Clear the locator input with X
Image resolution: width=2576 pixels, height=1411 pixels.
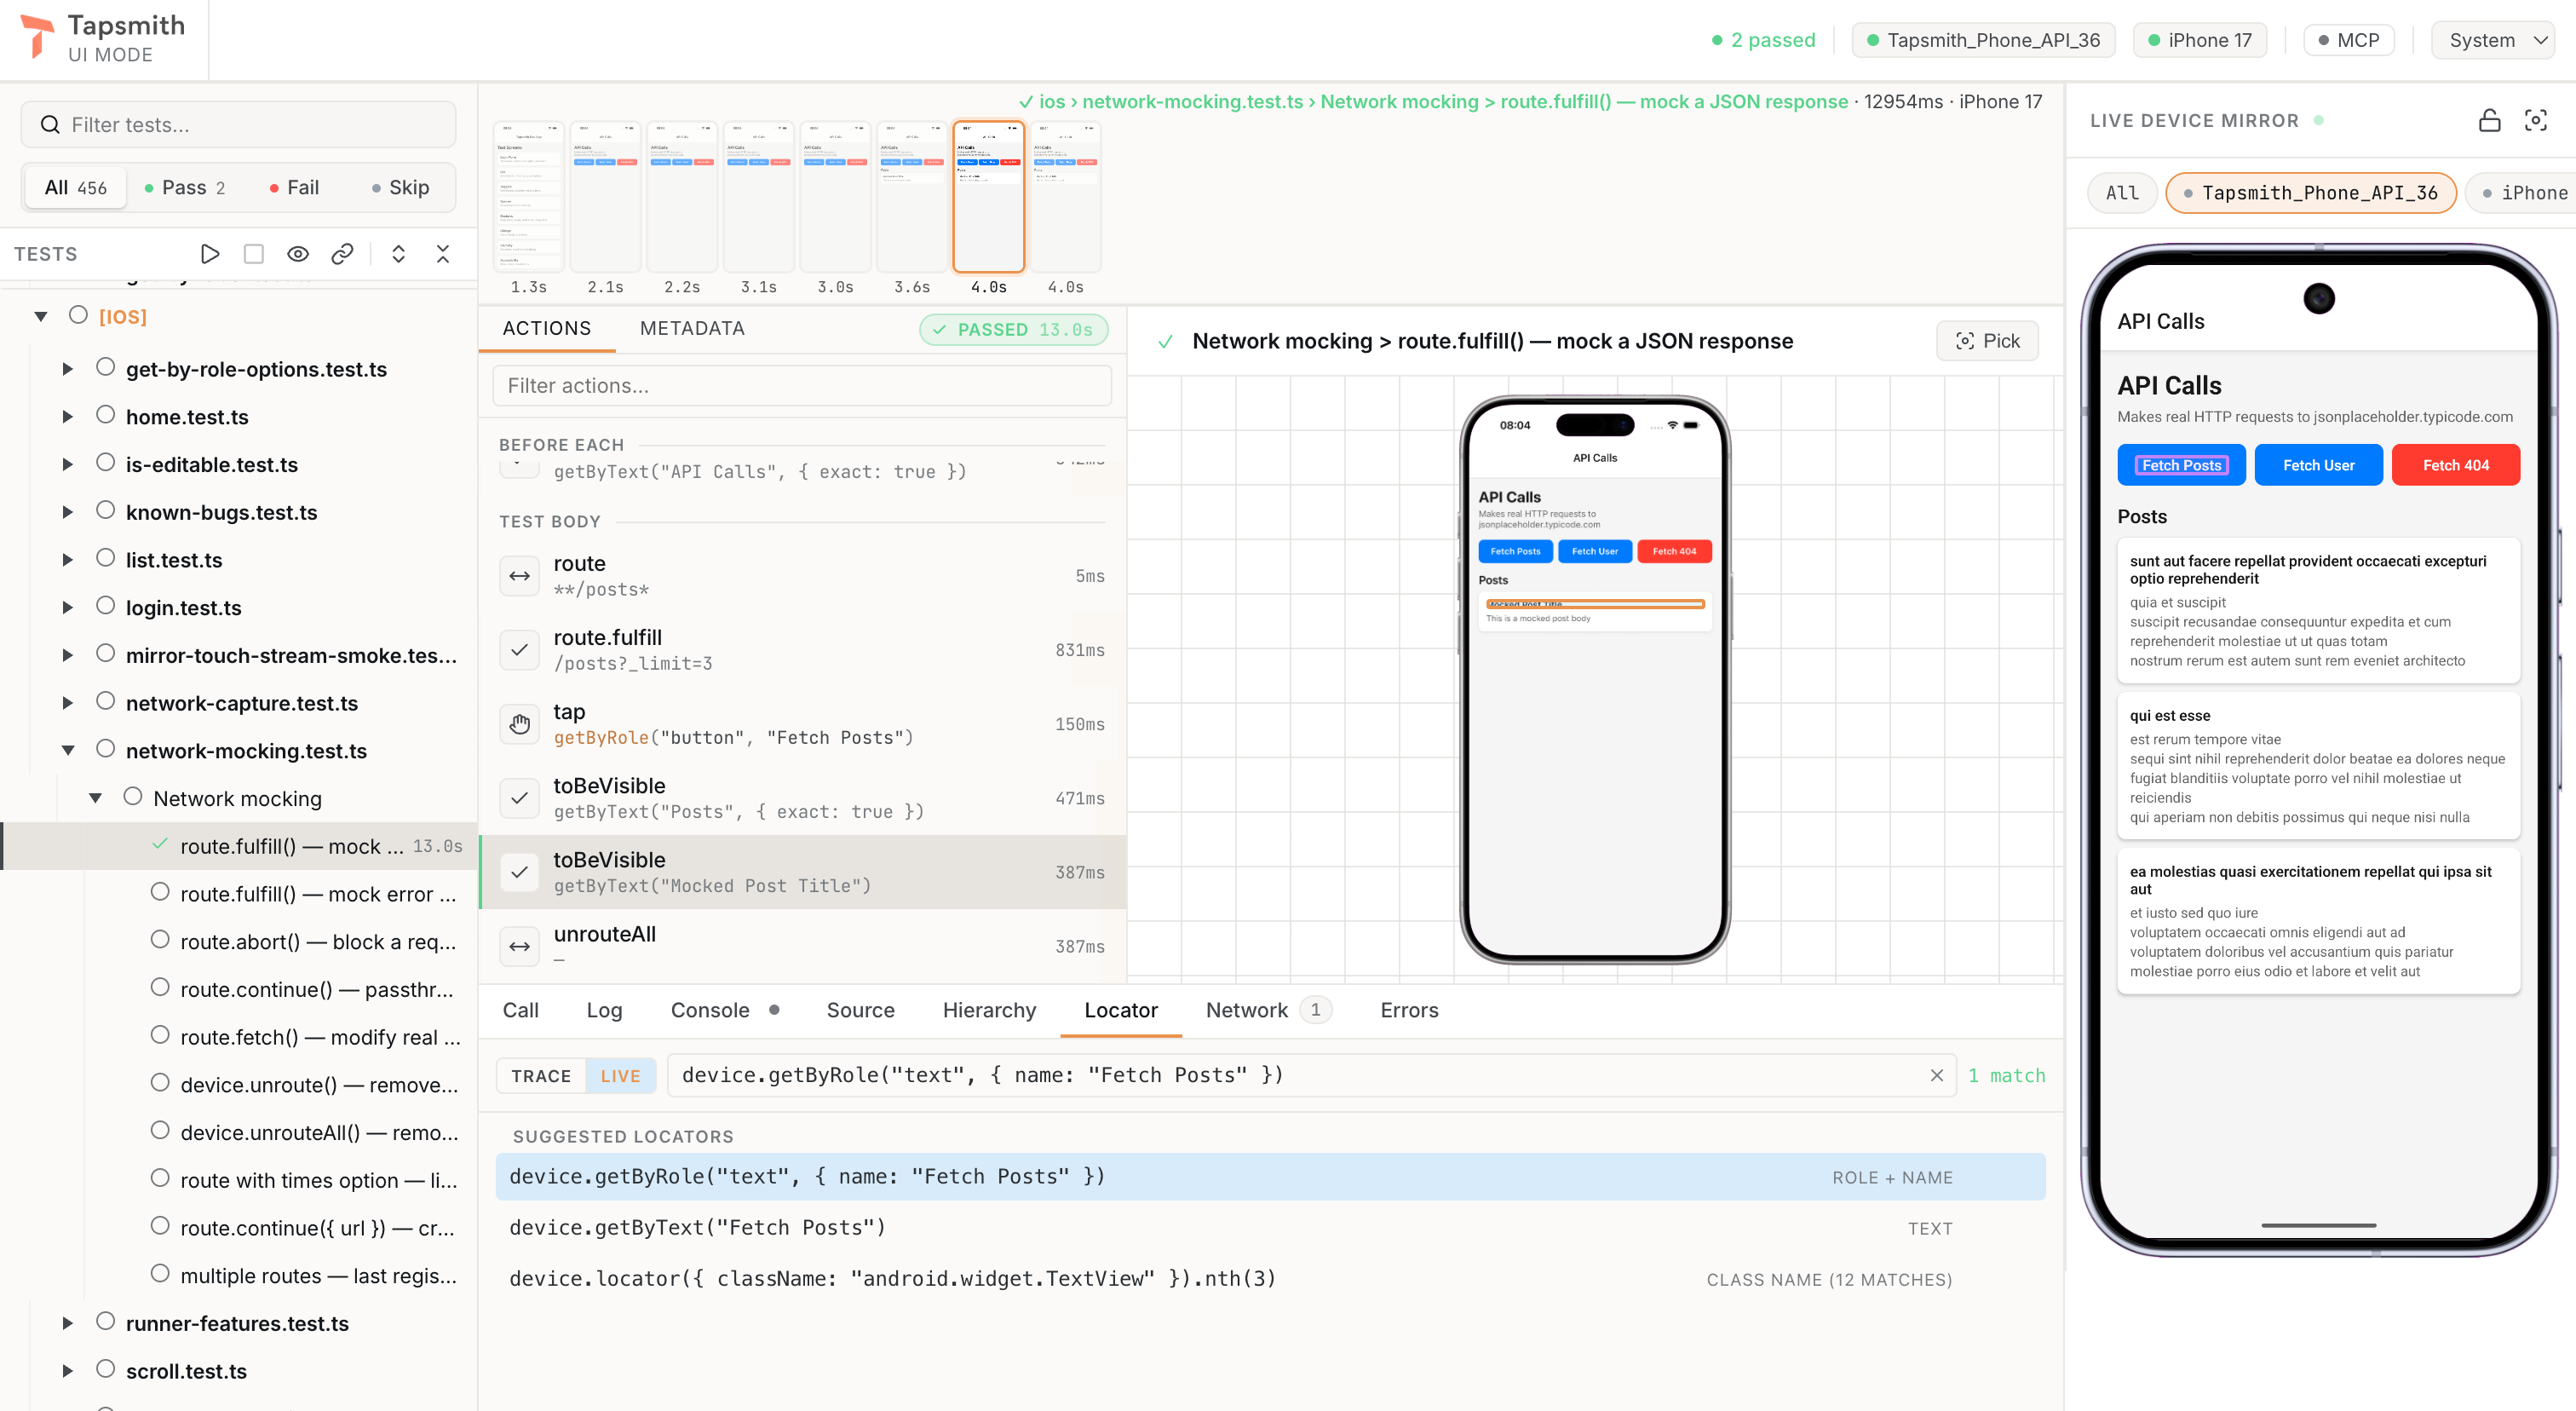(x=1936, y=1075)
